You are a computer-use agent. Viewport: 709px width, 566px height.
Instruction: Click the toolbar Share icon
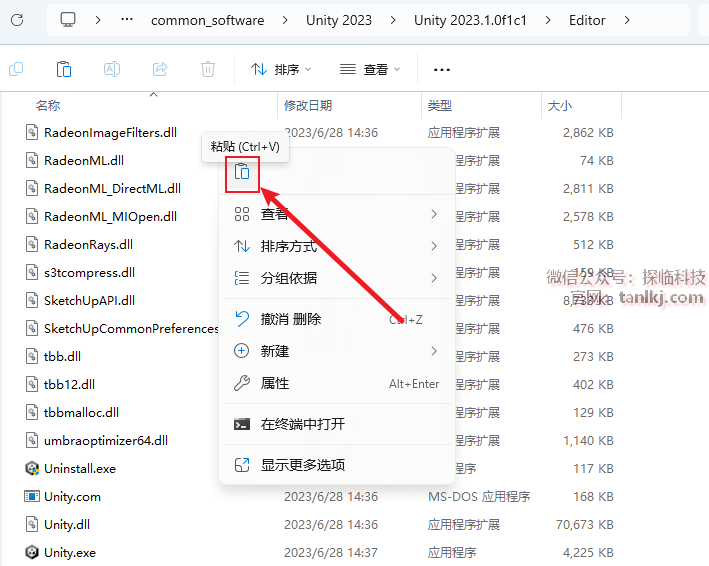[160, 69]
